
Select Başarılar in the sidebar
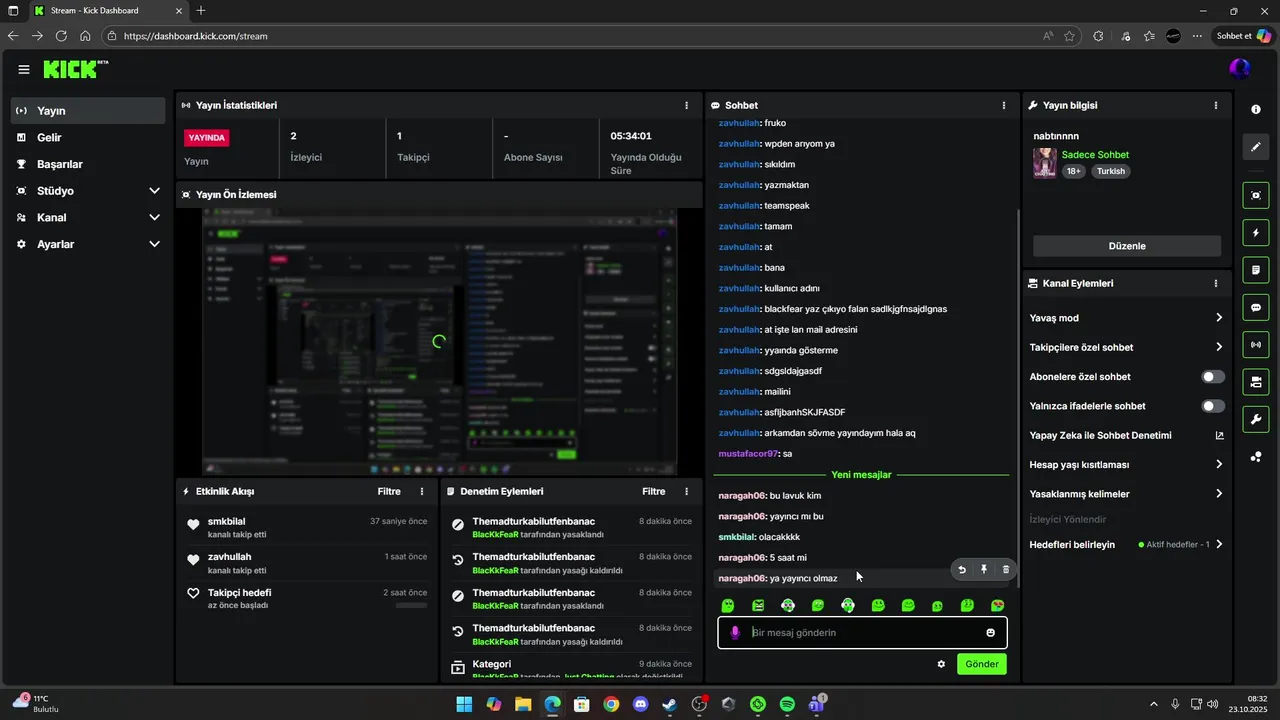pos(88,164)
